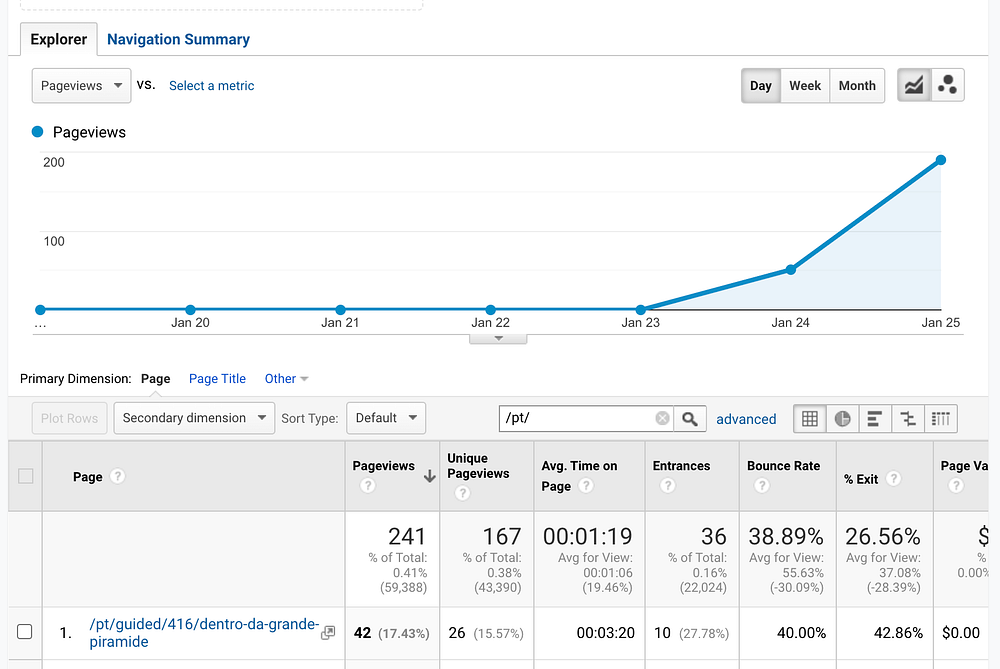This screenshot has height=669, width=1000.
Task: Select the comparison view icon
Action: 908,419
